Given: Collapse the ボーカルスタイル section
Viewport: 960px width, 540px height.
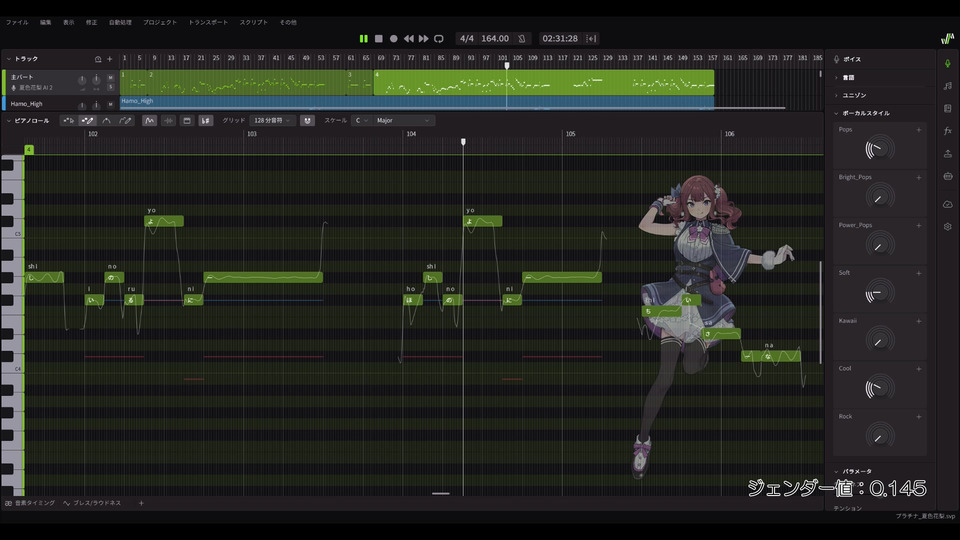Looking at the screenshot, I should 836,113.
